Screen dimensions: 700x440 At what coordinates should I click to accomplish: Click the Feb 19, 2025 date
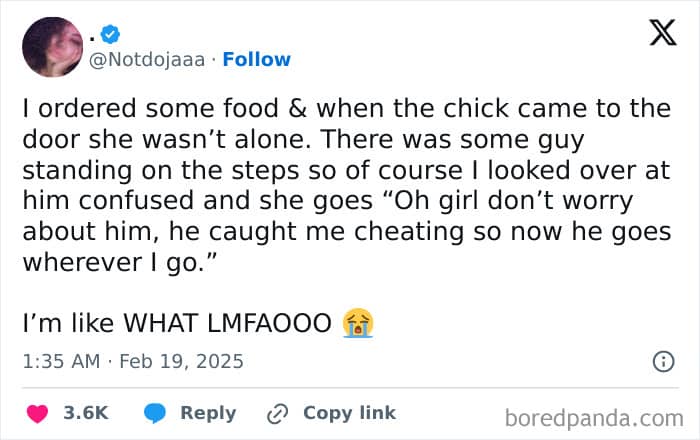181,361
